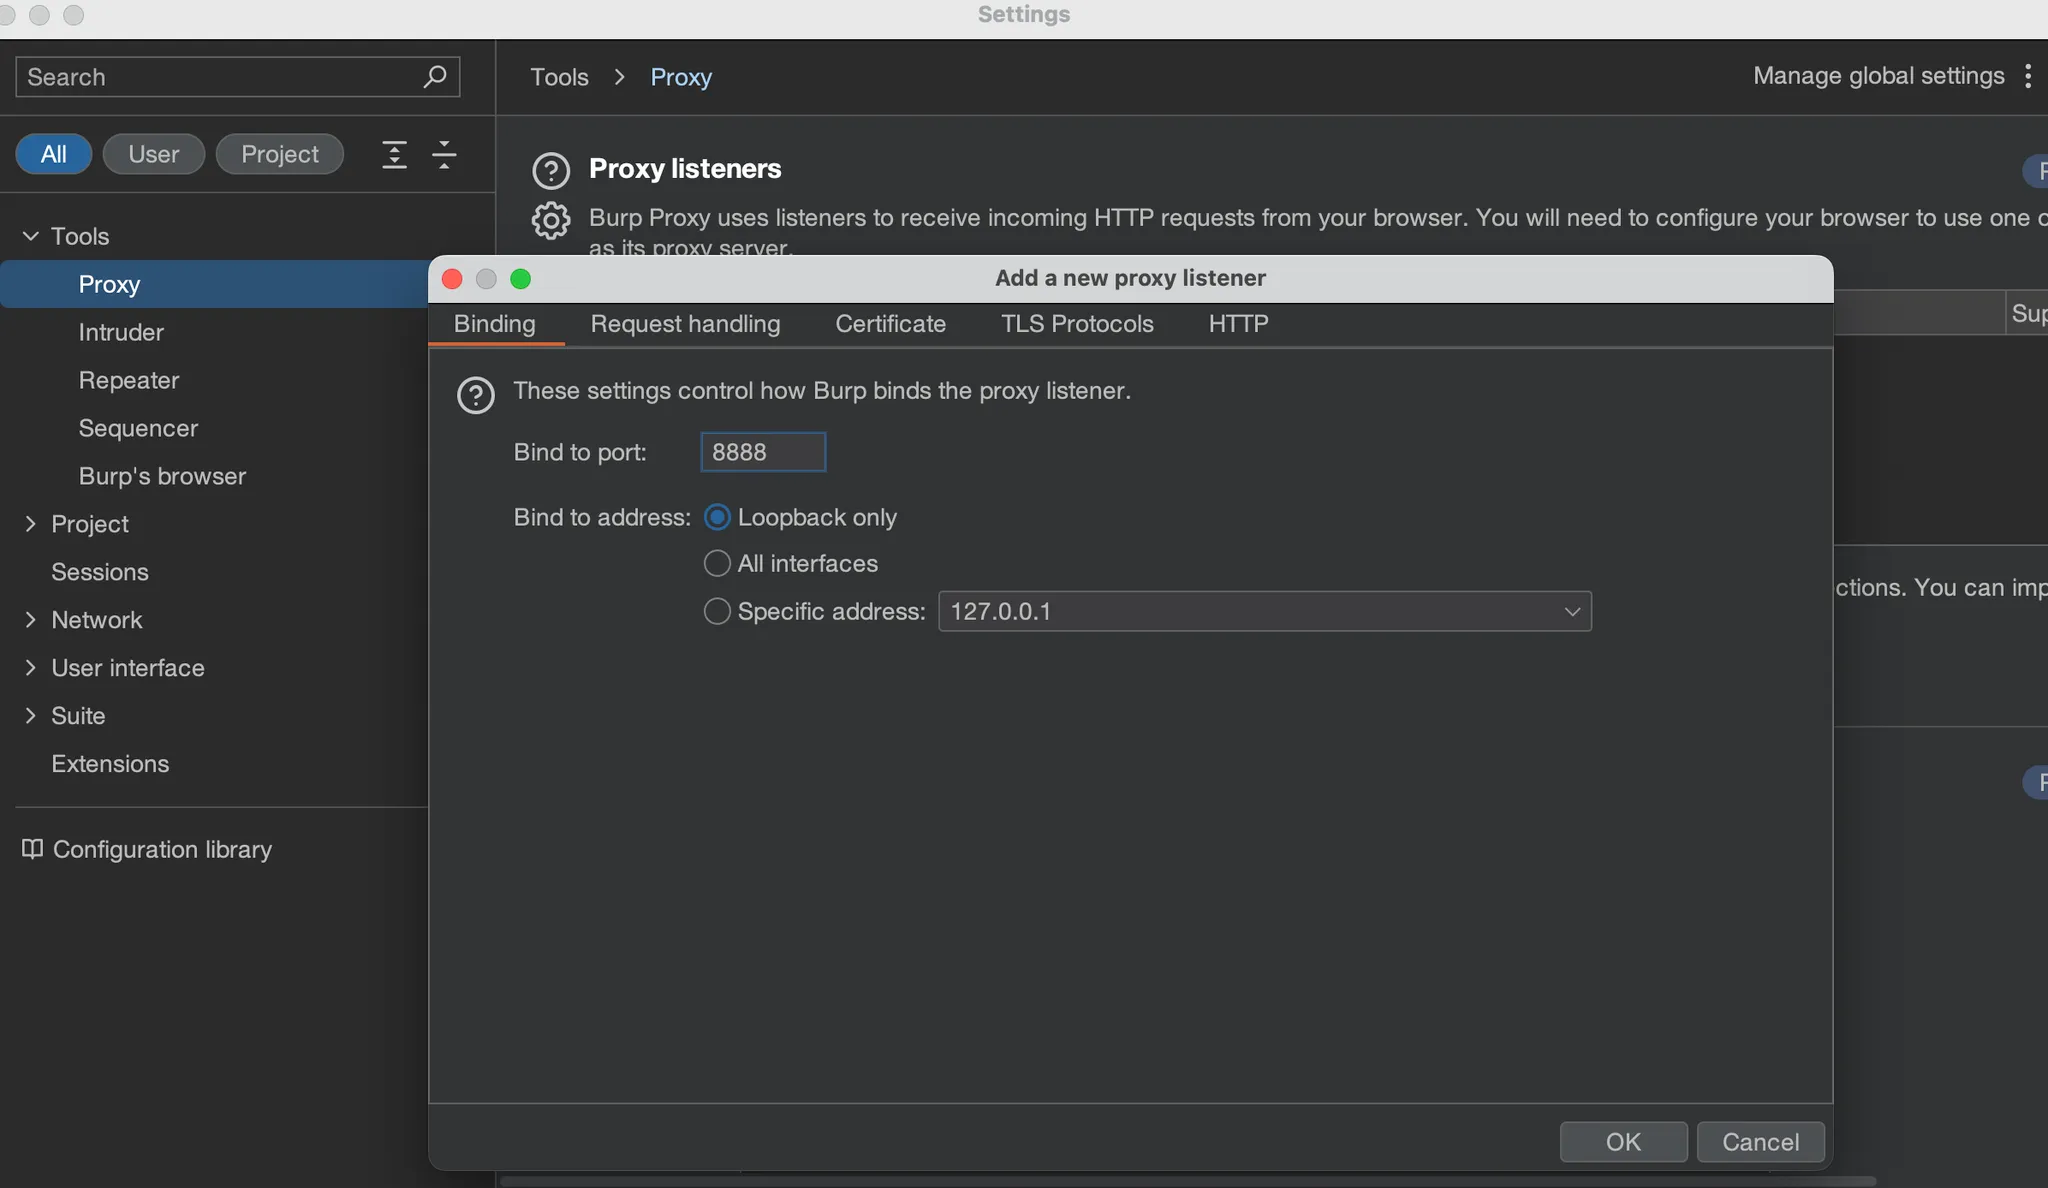Image resolution: width=2048 pixels, height=1188 pixels.
Task: Expand the Network tree section
Action: (x=30, y=620)
